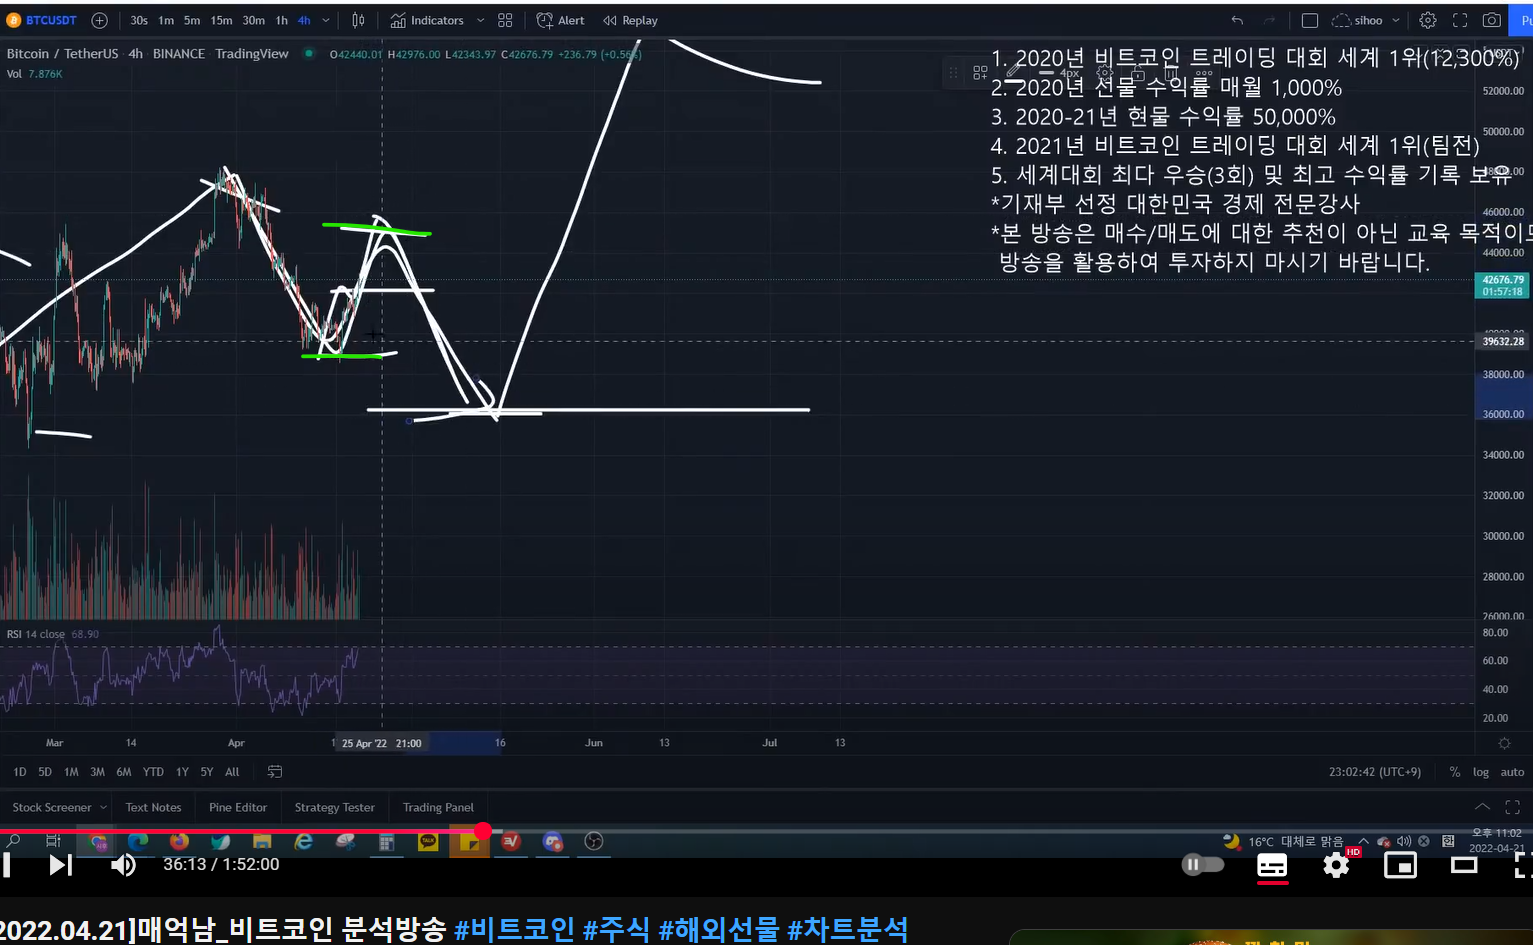Viewport: 1533px width, 945px height.
Task: Skip to the next video
Action: click(x=61, y=865)
